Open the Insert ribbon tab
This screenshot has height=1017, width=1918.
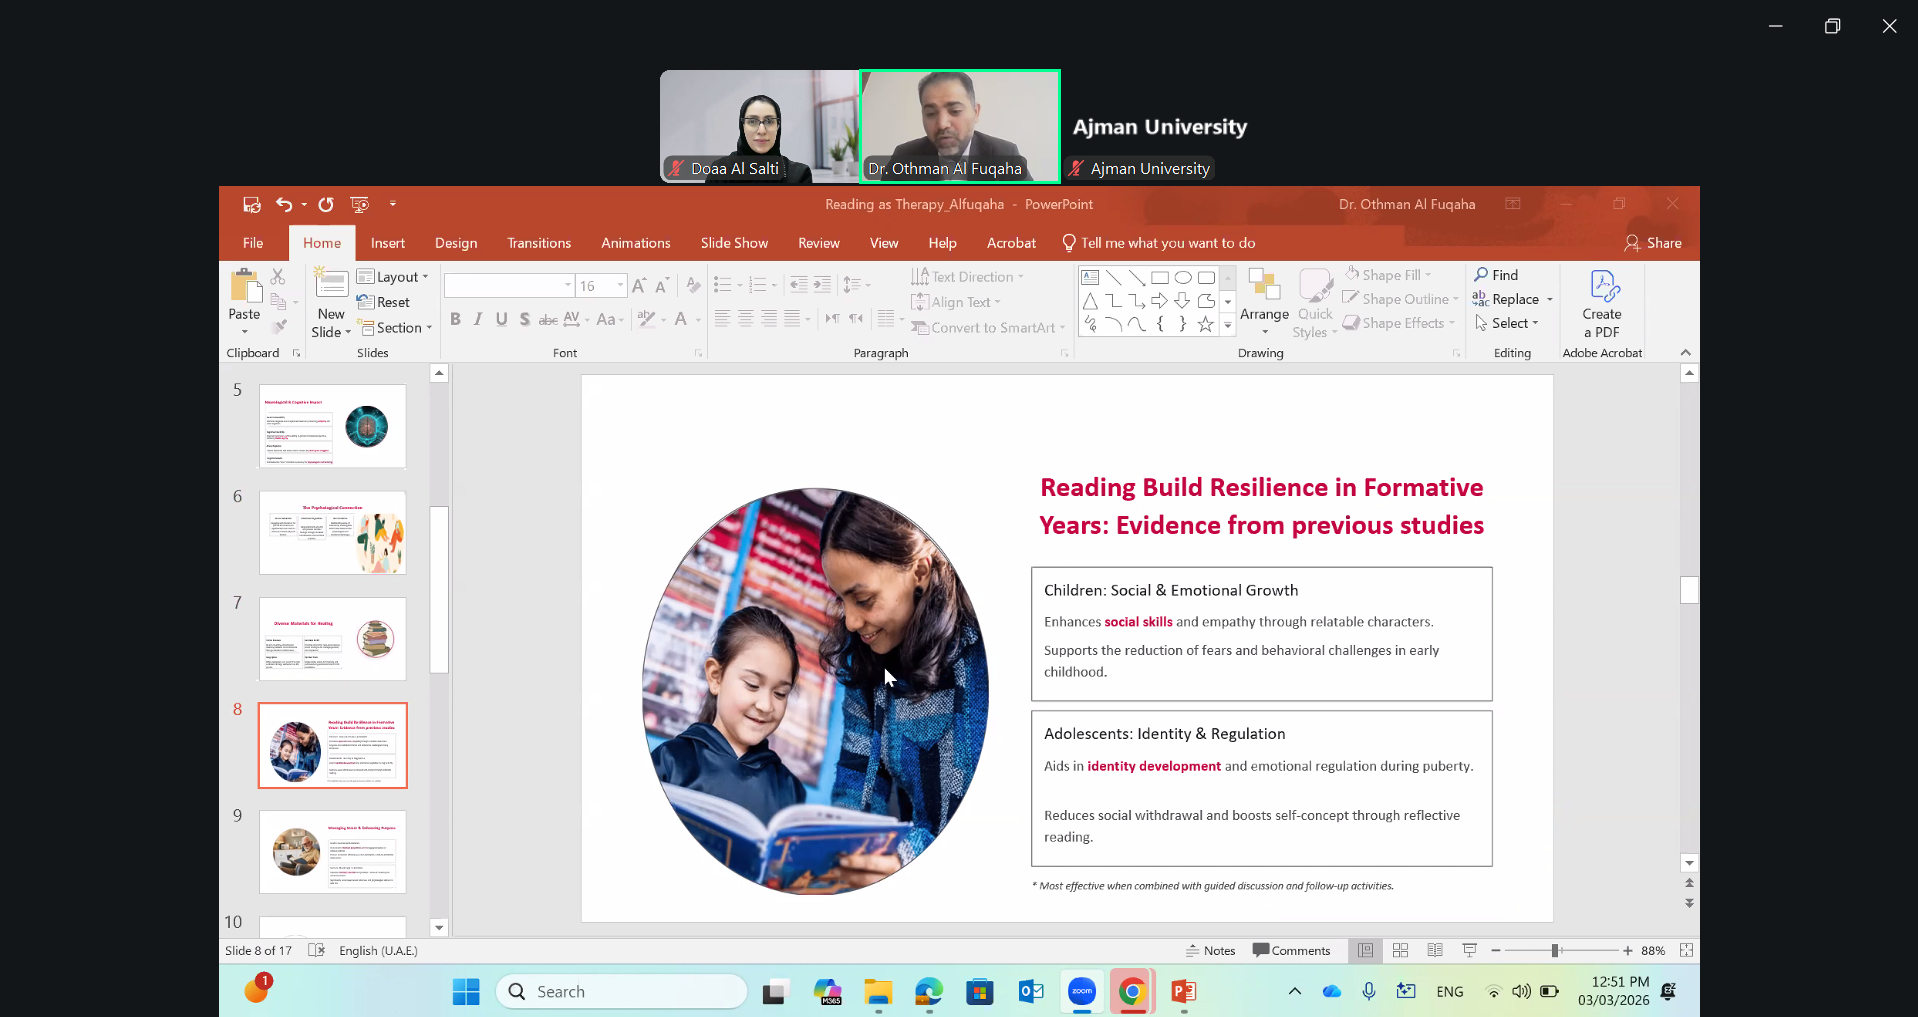coord(387,243)
